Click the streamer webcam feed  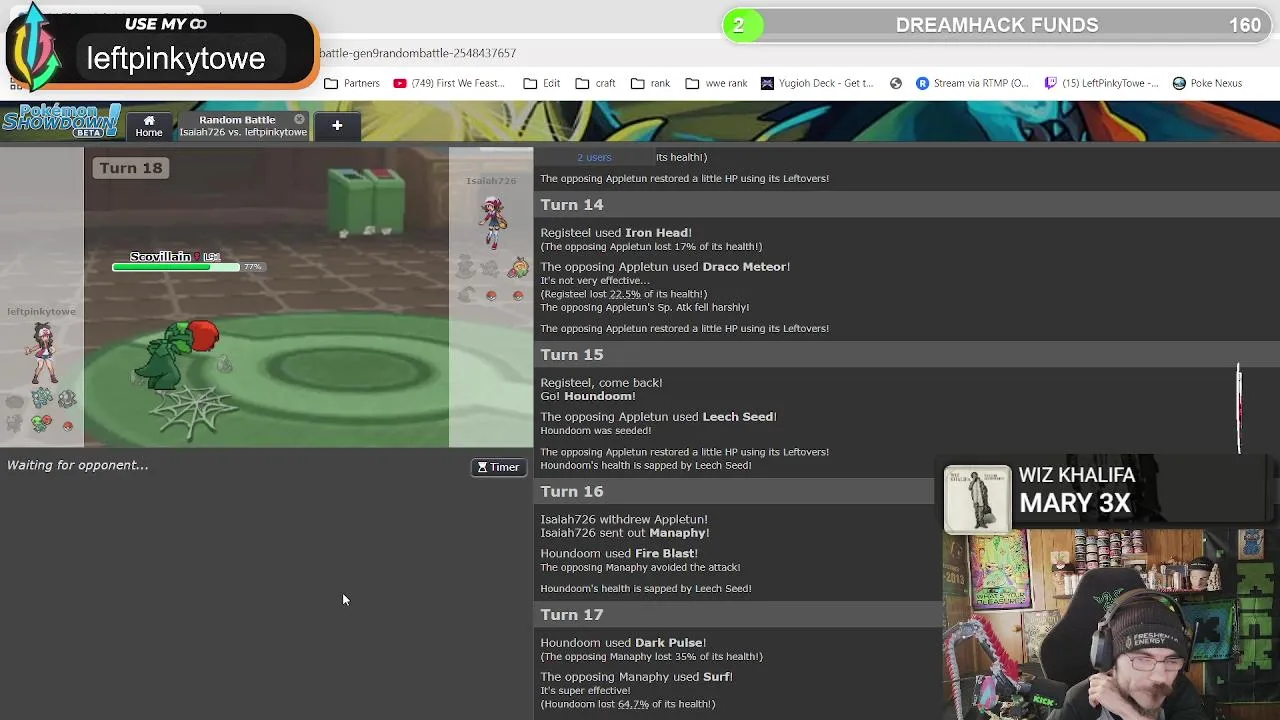pyautogui.click(x=1111, y=625)
